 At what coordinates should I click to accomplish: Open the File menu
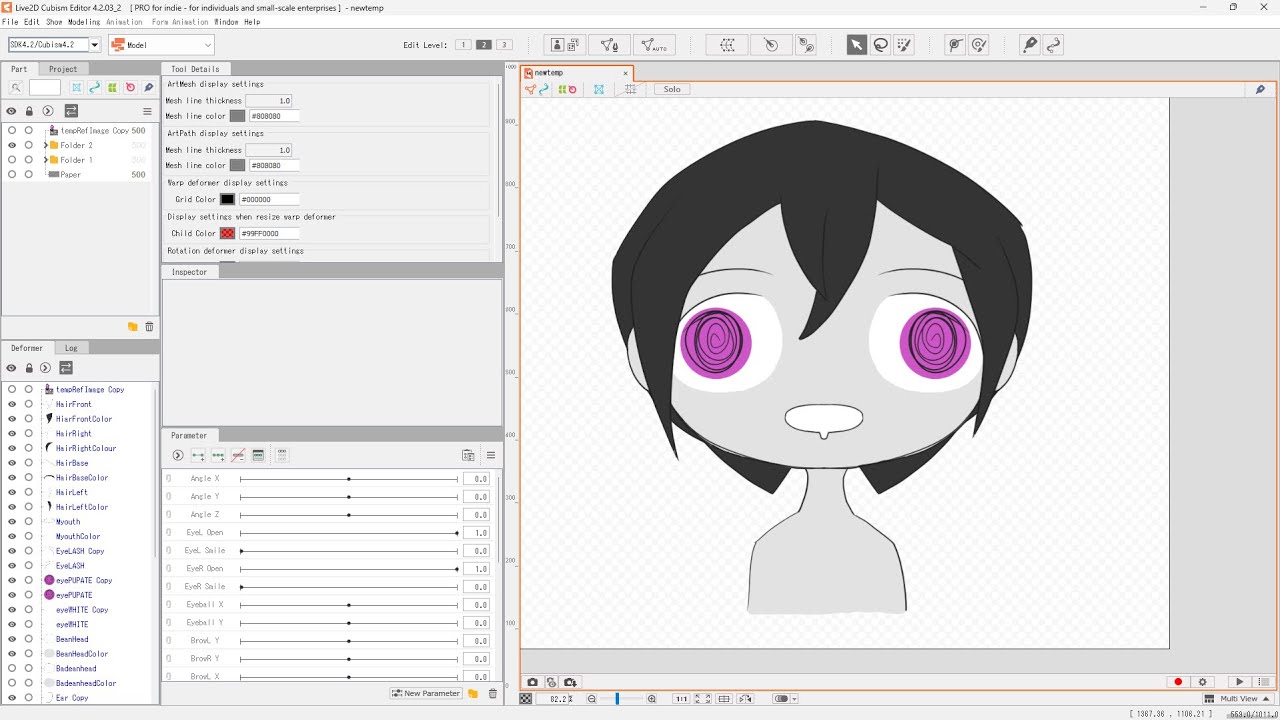pyautogui.click(x=10, y=22)
